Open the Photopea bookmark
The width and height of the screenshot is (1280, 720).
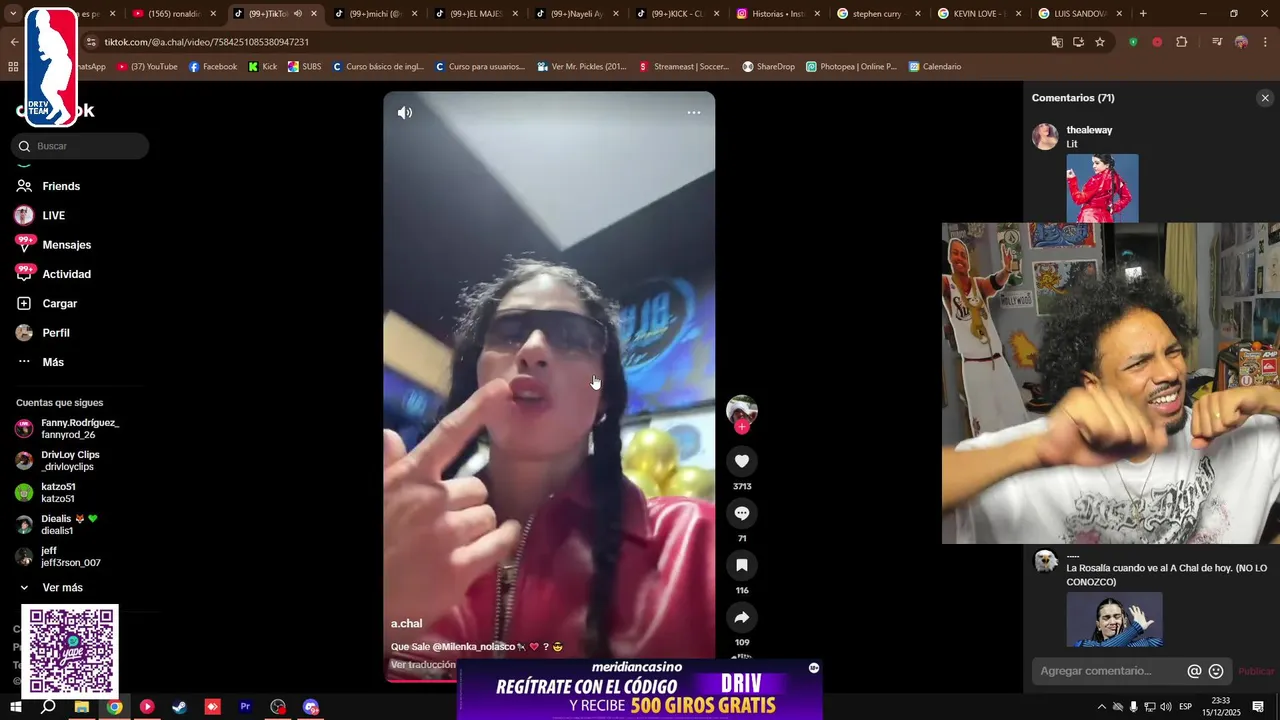click(x=850, y=67)
